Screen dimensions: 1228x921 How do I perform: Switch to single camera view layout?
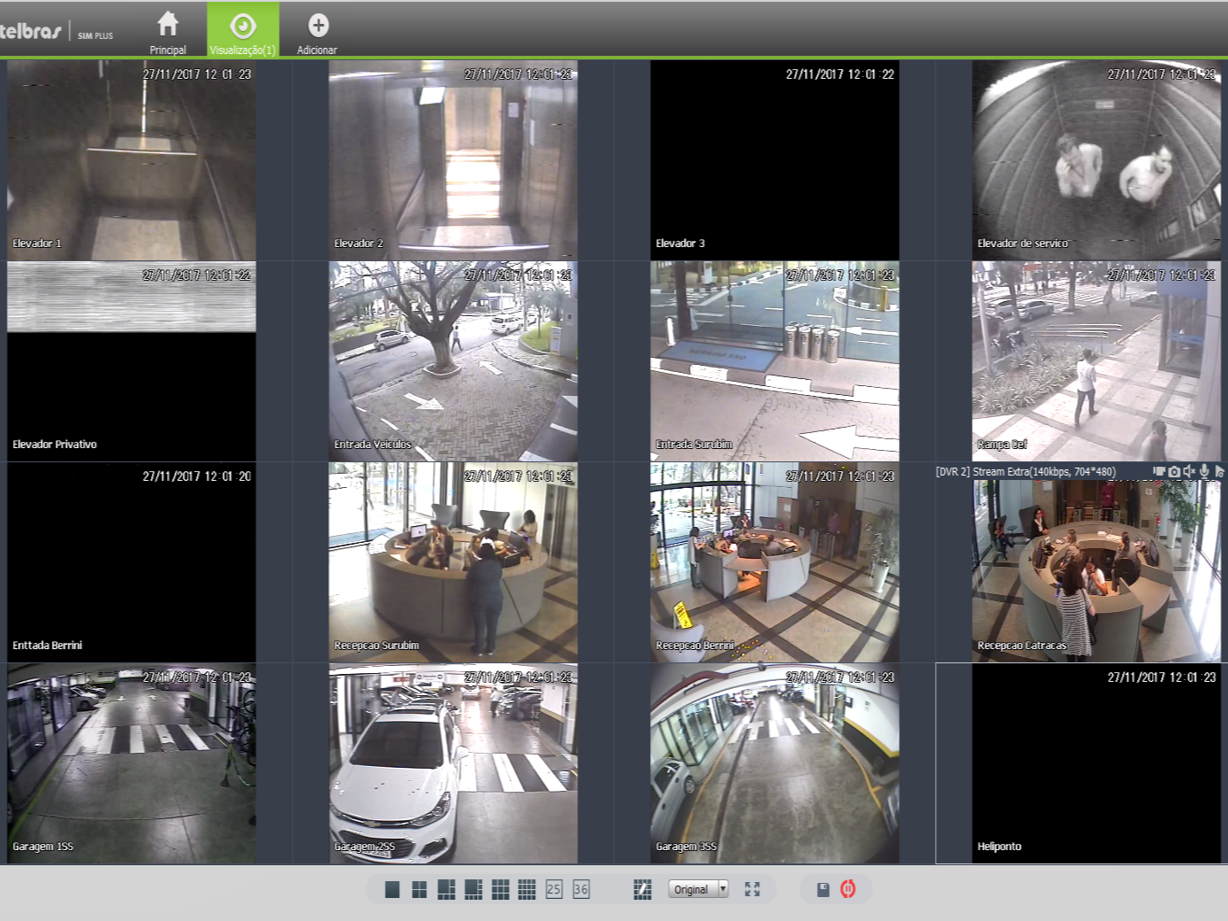coord(392,889)
